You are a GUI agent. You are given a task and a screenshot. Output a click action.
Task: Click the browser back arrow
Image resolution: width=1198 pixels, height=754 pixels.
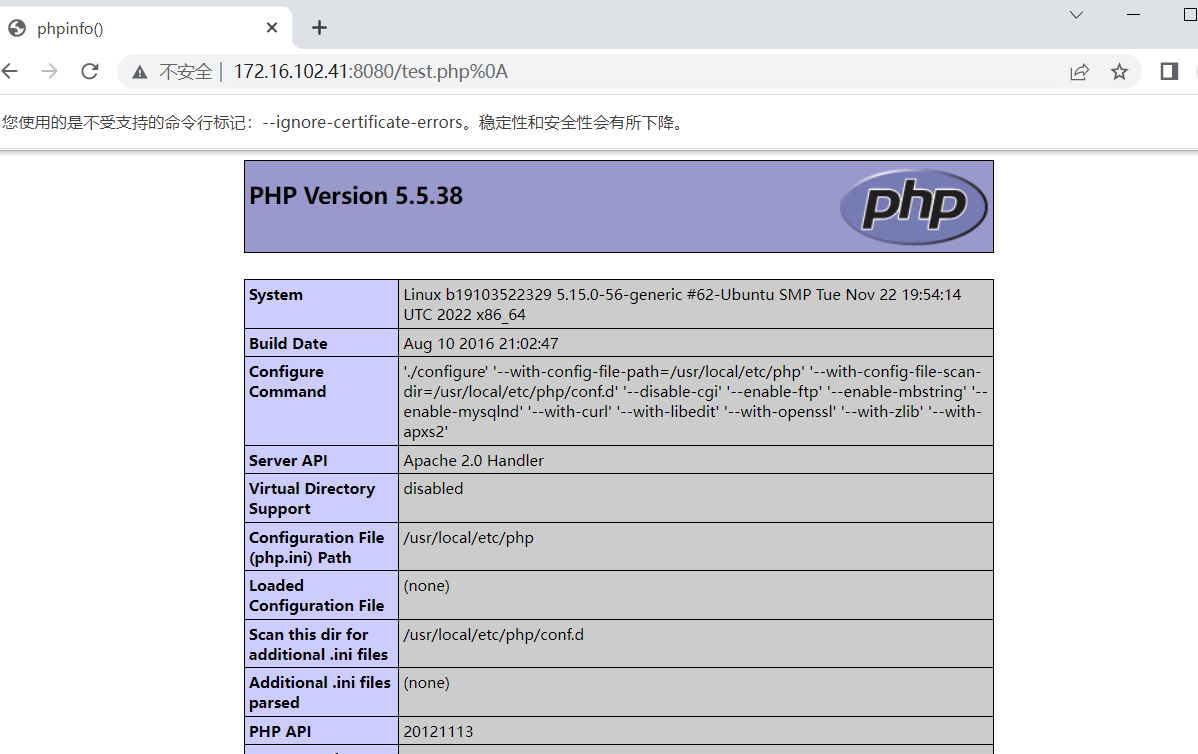pyautogui.click(x=9, y=71)
